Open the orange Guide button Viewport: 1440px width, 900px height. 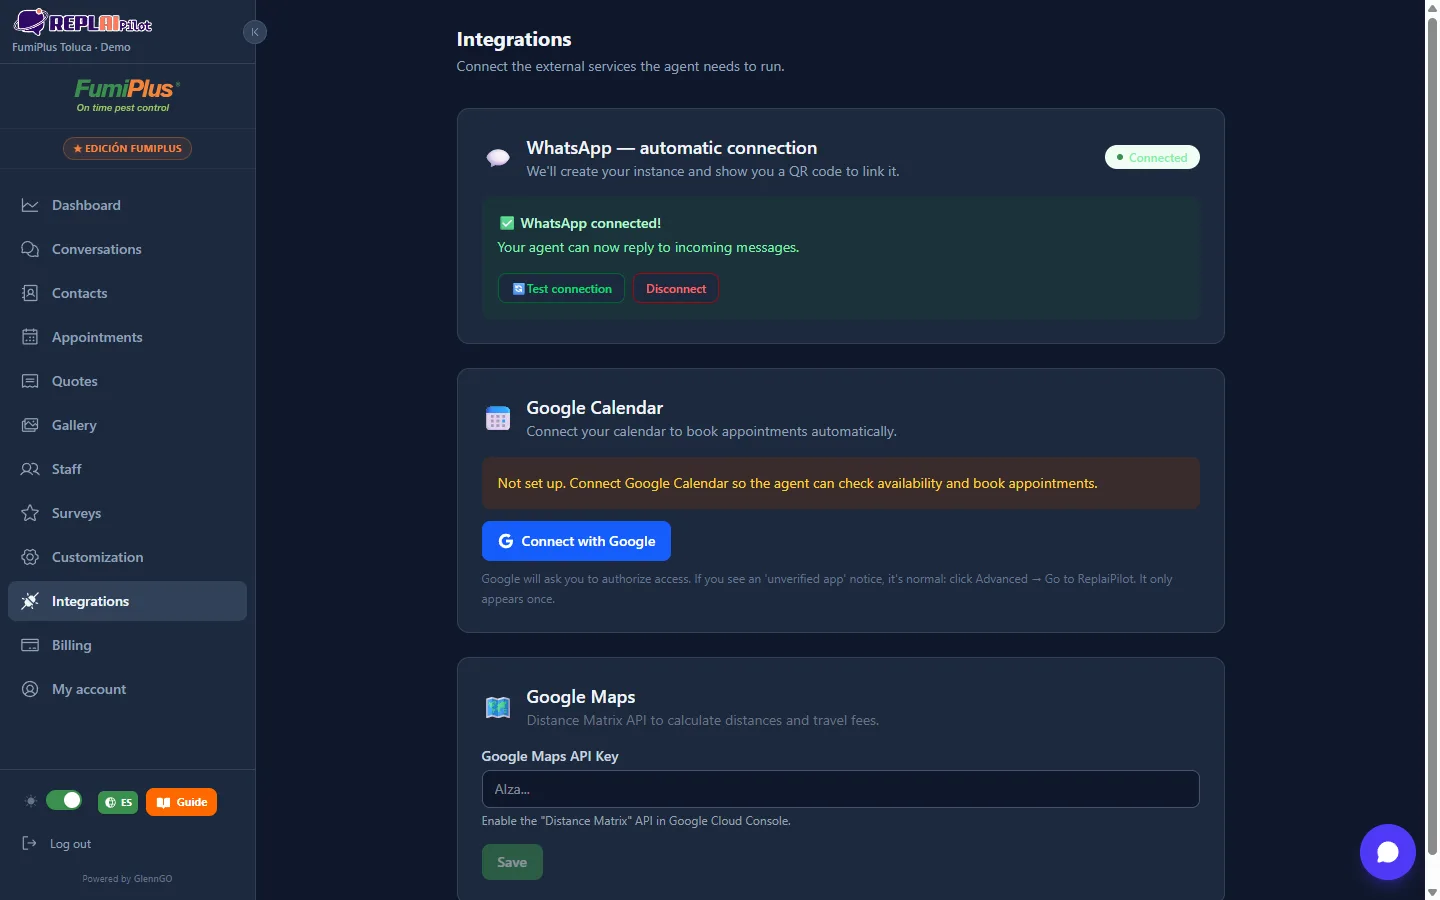181,802
